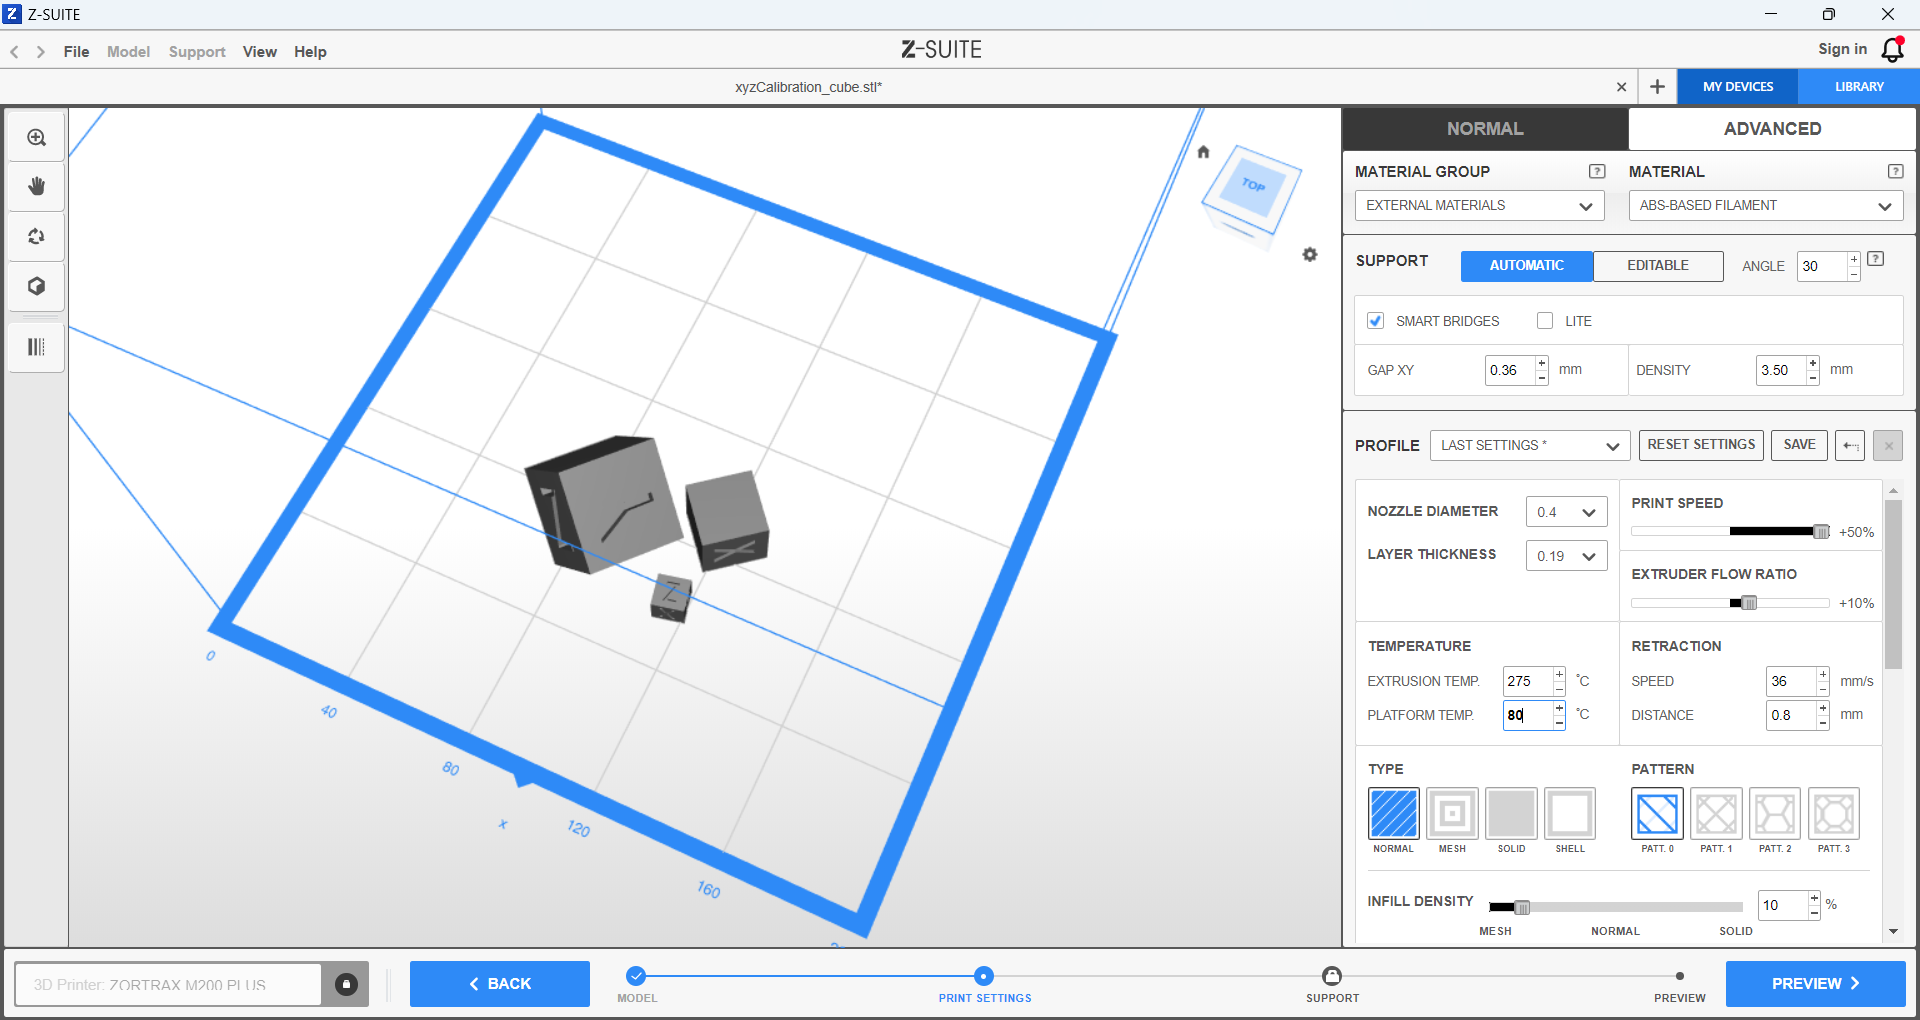Click Reset Settings button

point(1701,445)
